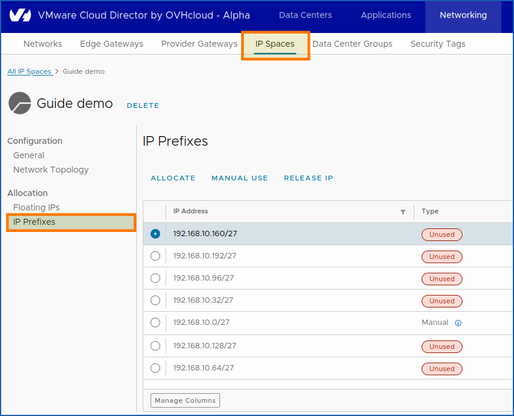
Task: Click the Unused badge for 192.168.10.64/27
Action: click(442, 369)
